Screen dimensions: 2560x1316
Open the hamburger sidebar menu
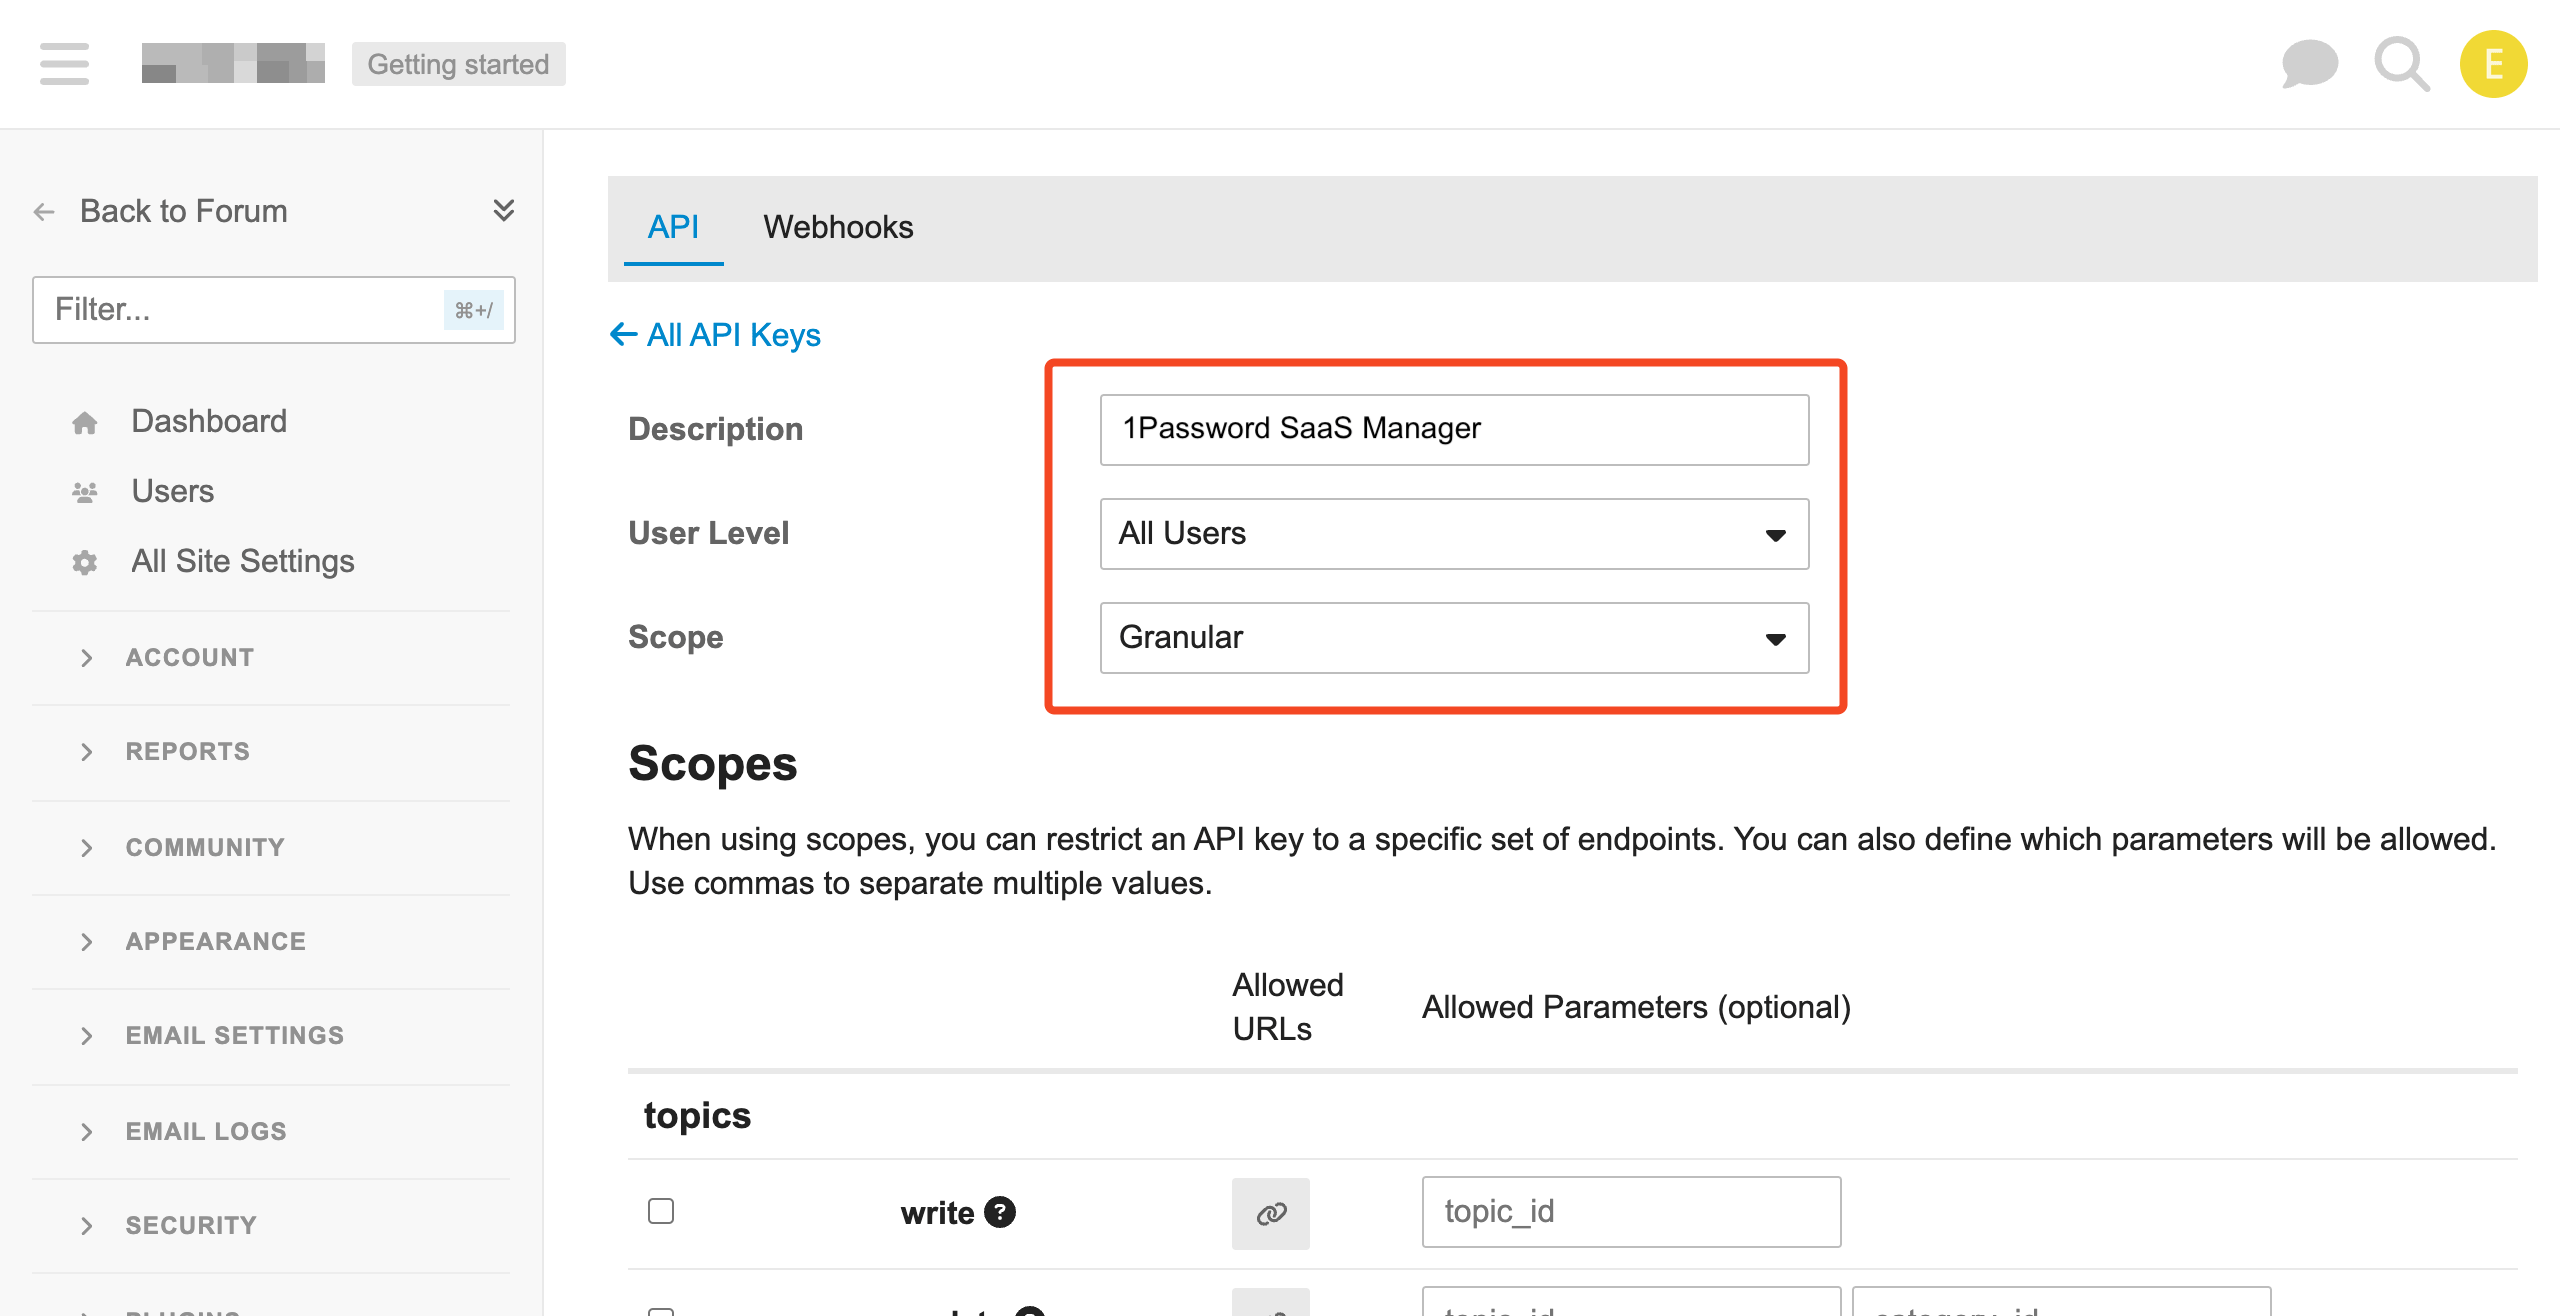[65, 64]
